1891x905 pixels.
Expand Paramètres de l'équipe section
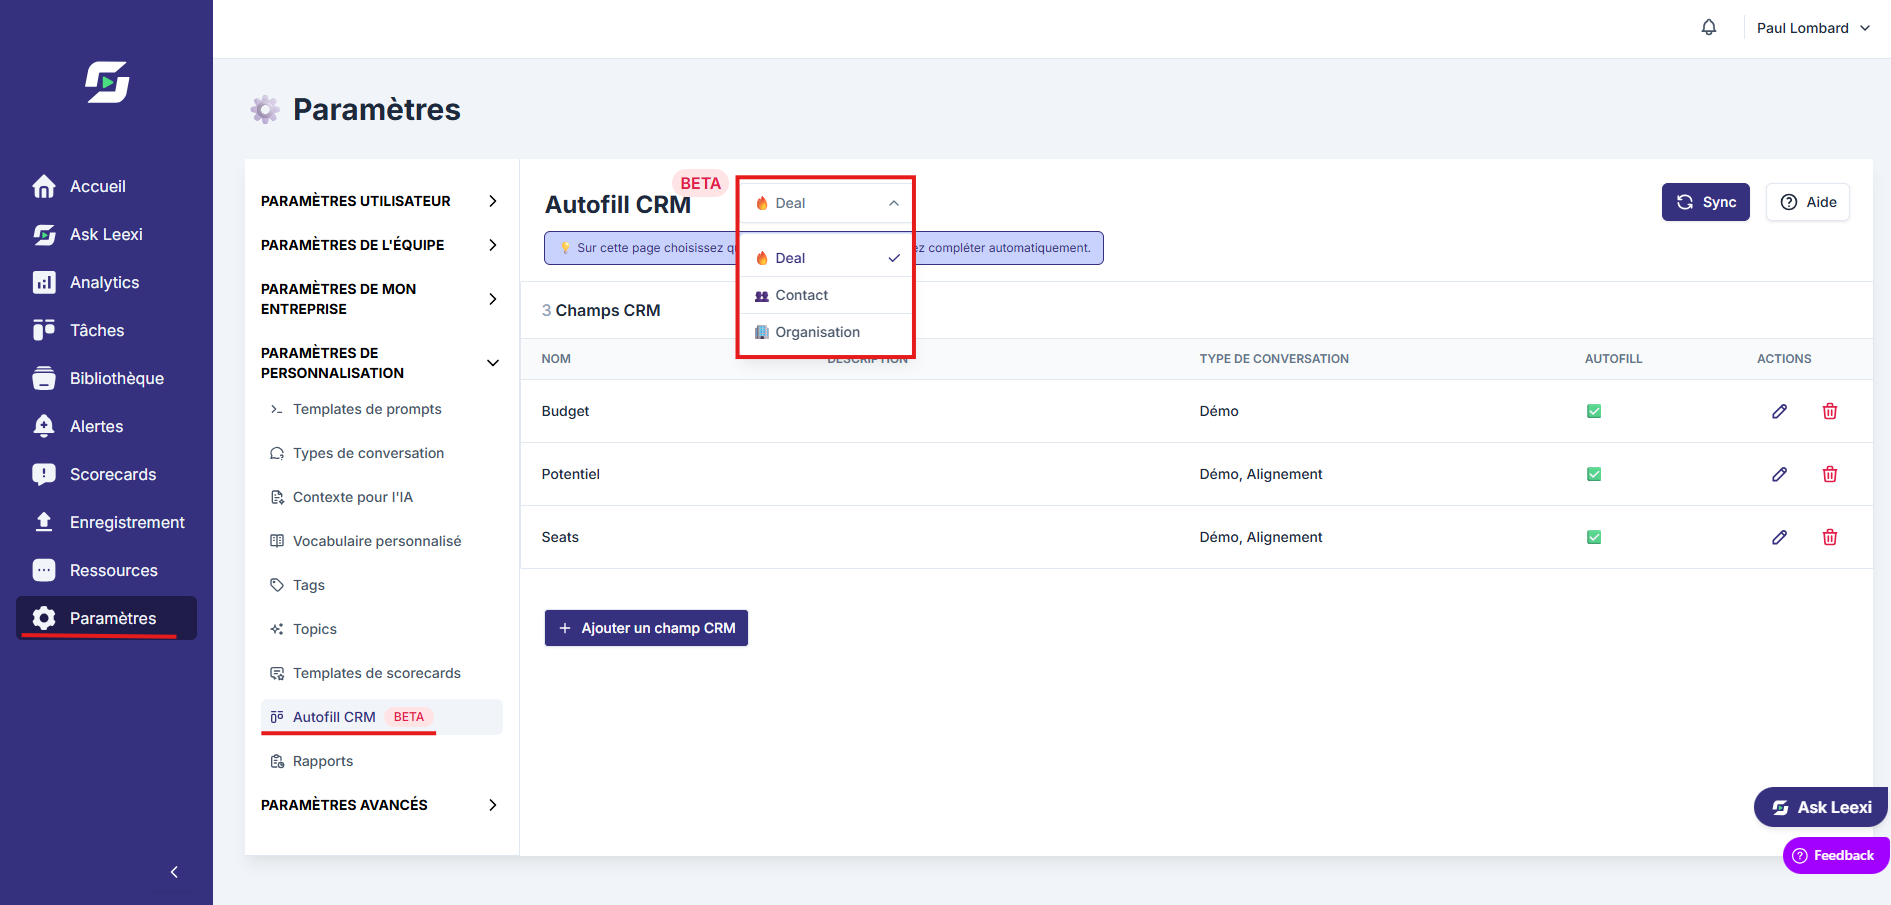380,245
